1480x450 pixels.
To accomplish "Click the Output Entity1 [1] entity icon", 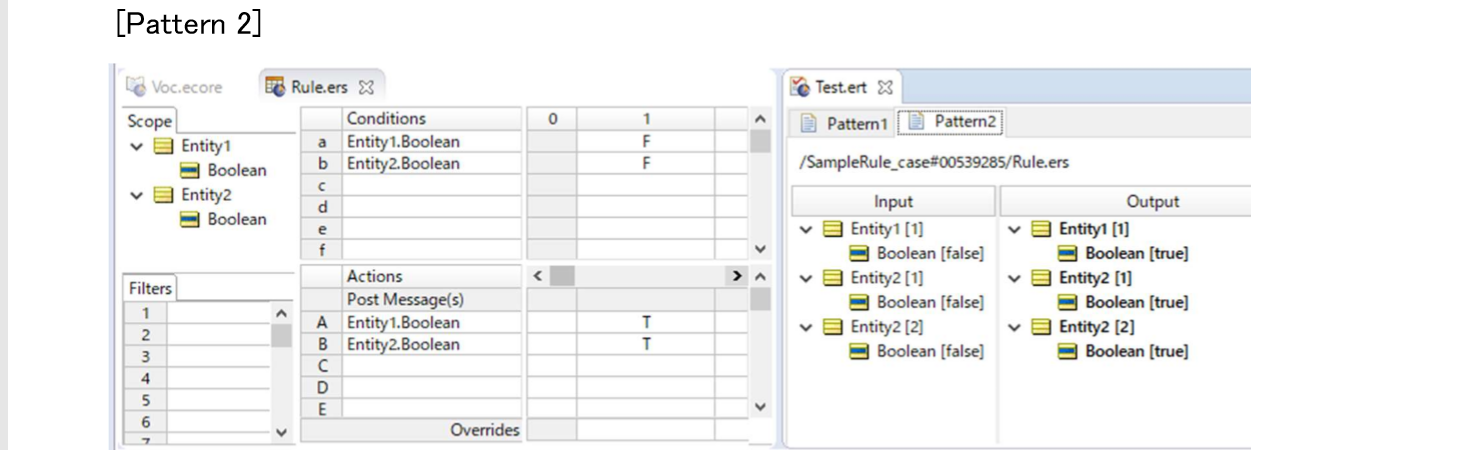I will (x=1041, y=229).
